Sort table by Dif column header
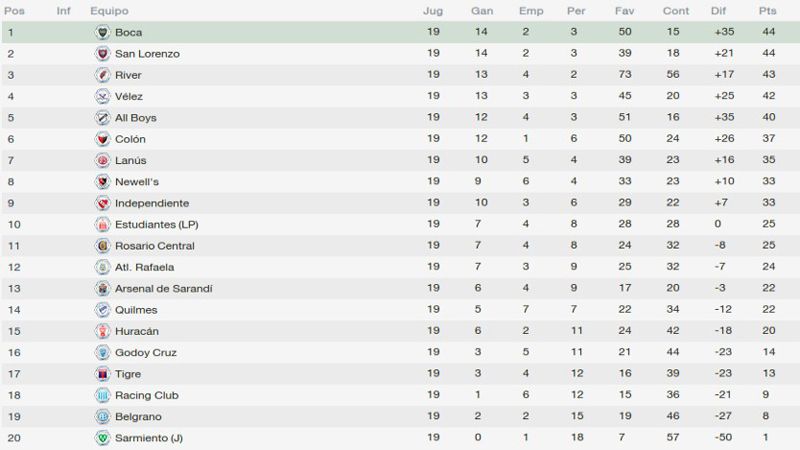 (718, 11)
